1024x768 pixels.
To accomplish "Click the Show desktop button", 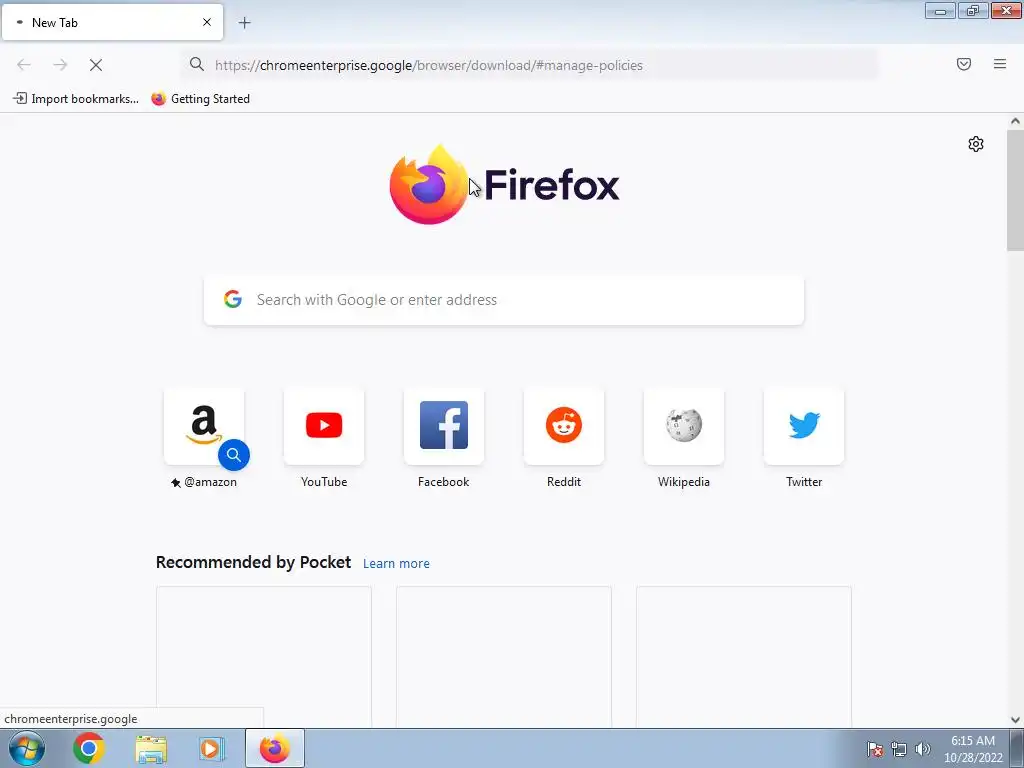I will pyautogui.click(x=1017, y=748).
